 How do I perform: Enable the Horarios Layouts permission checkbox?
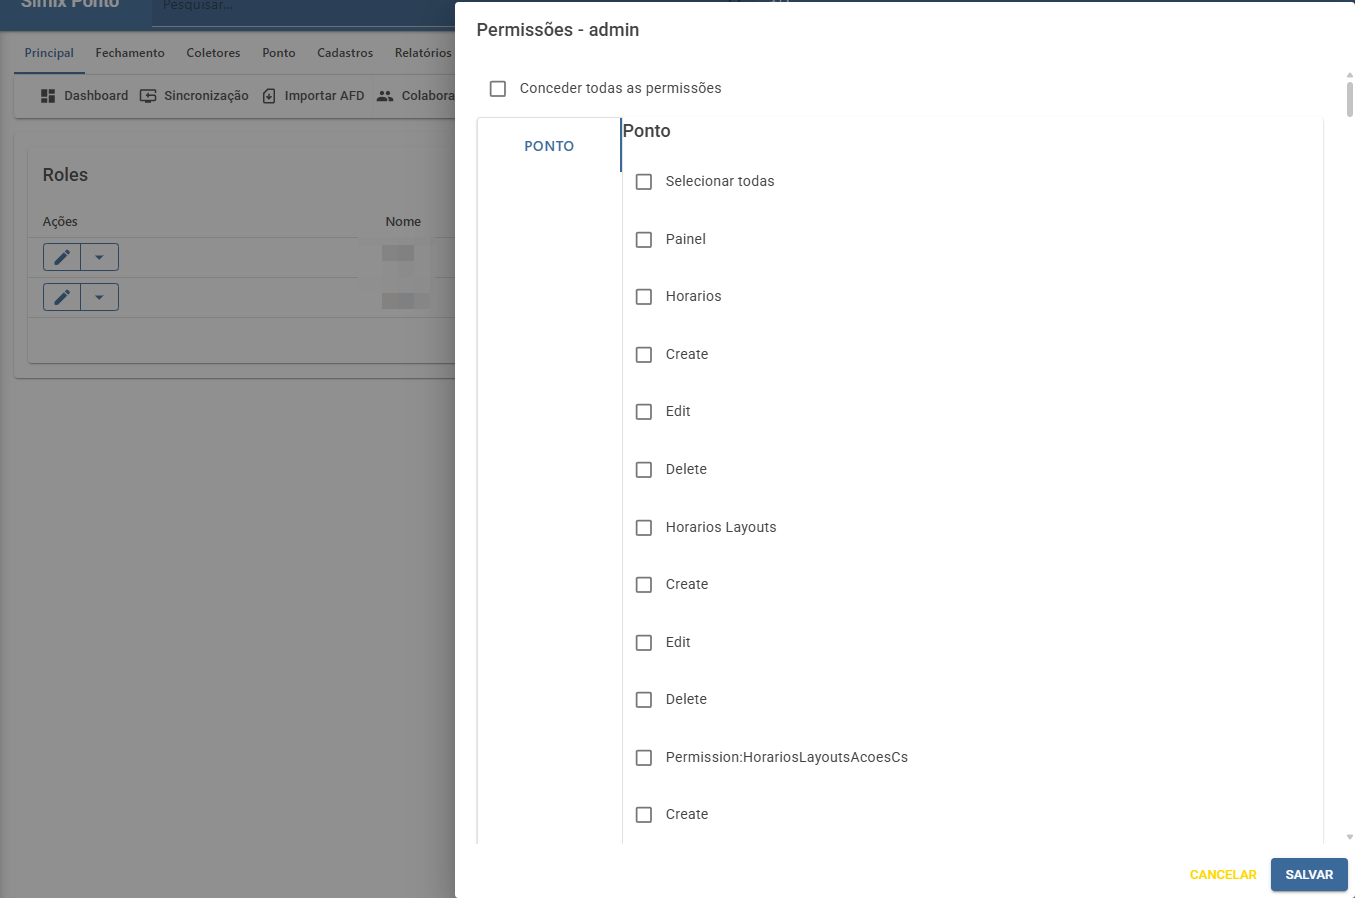point(644,528)
